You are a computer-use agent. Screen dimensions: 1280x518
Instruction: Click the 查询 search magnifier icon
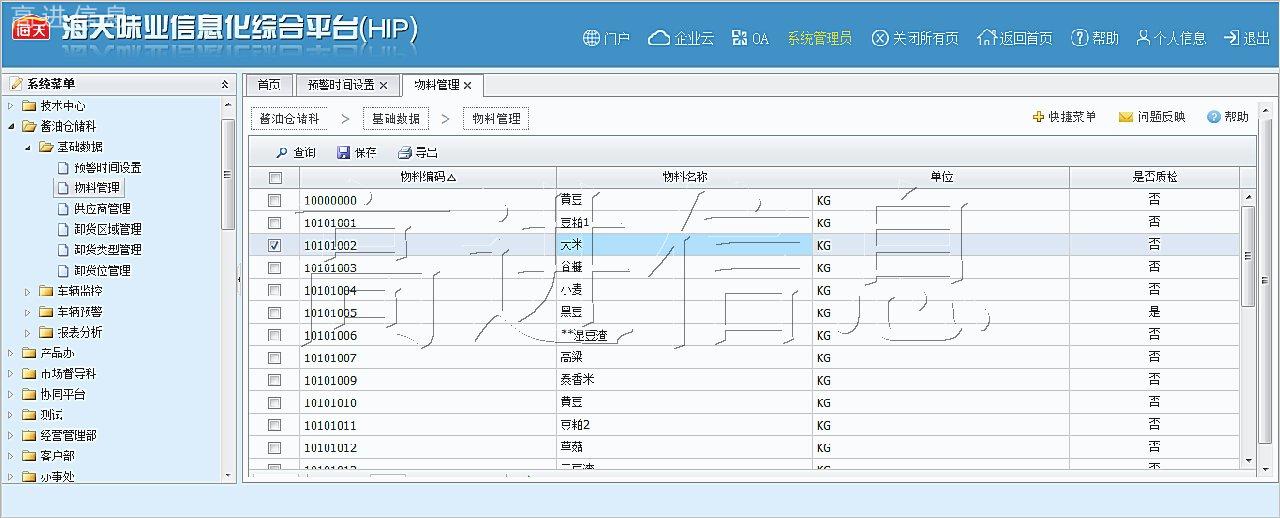tap(281, 153)
